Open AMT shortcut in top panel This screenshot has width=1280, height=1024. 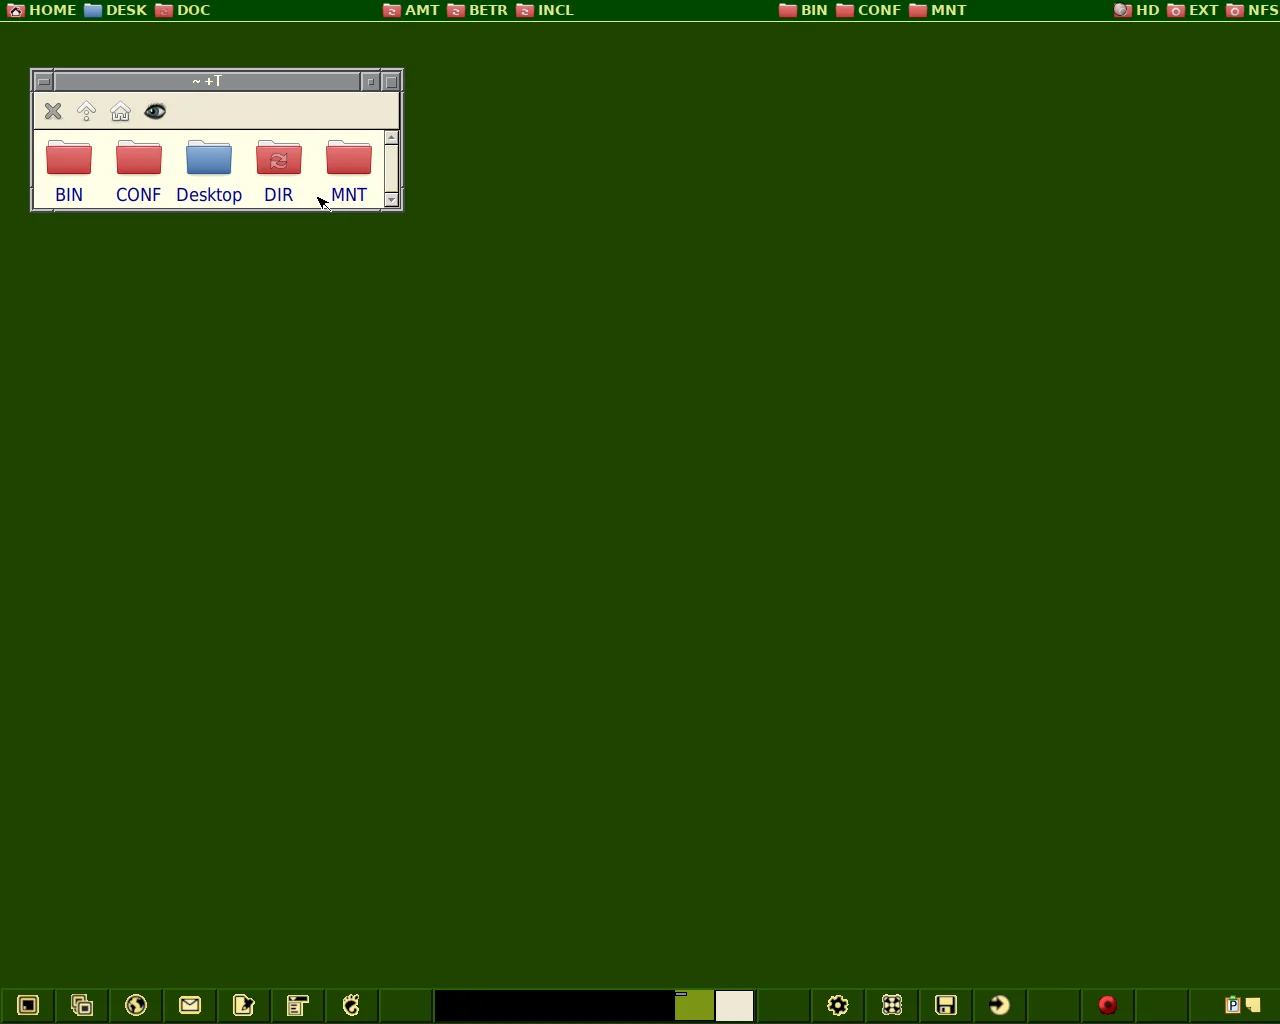(412, 10)
